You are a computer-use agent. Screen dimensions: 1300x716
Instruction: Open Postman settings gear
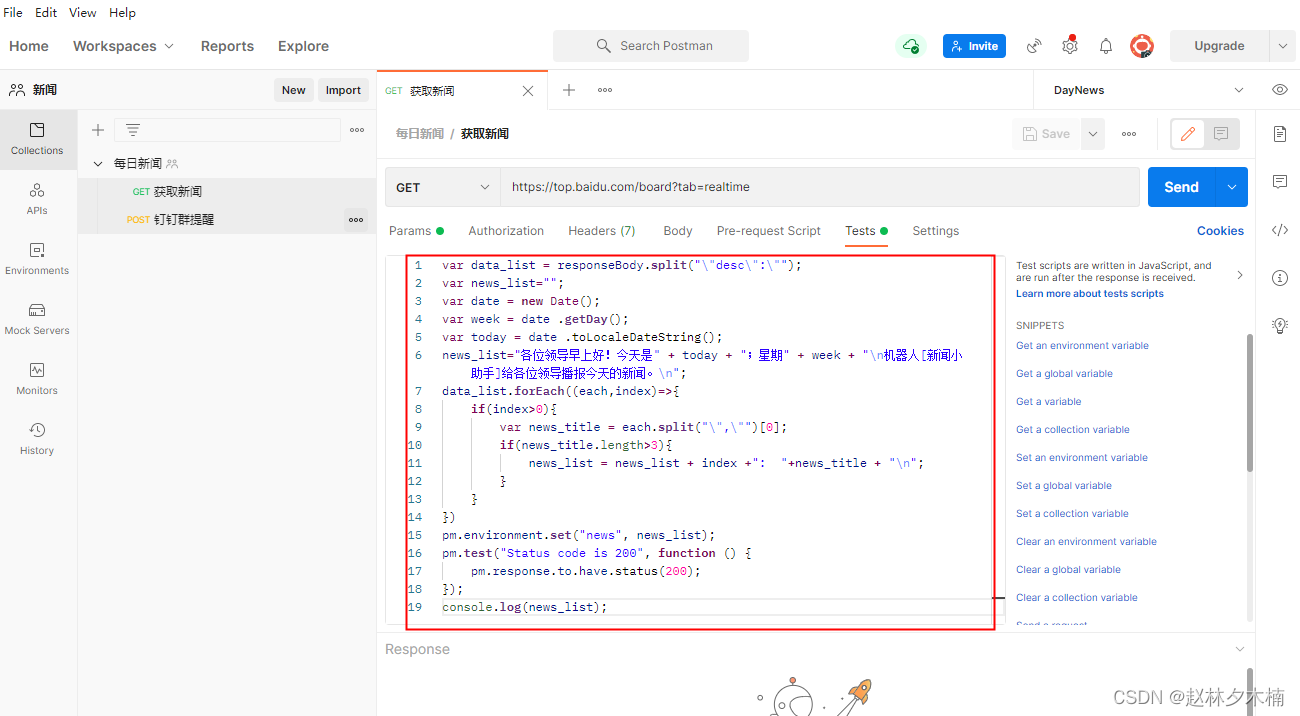click(1070, 46)
